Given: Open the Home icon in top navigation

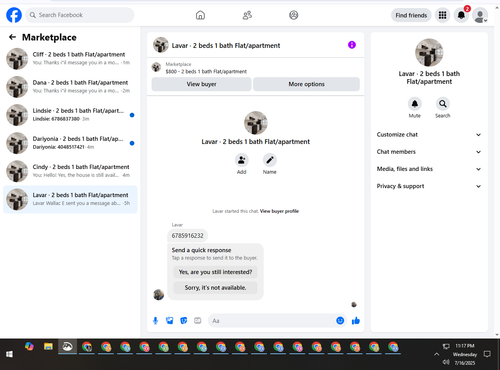Looking at the screenshot, I should (x=200, y=15).
